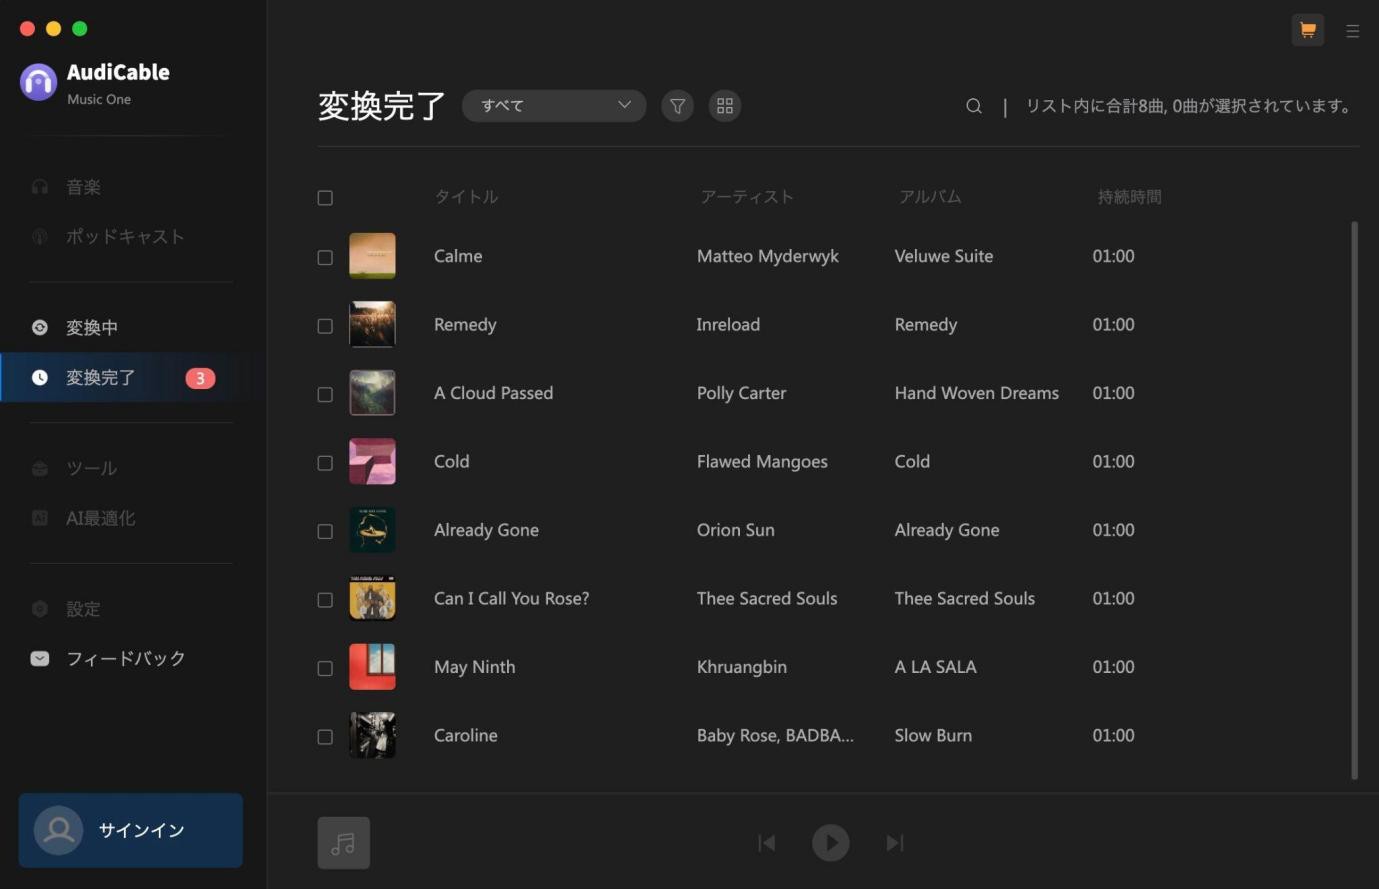Screen dimensions: 1379x889
Task: Open the hamburger menu icon
Action: click(1352, 31)
